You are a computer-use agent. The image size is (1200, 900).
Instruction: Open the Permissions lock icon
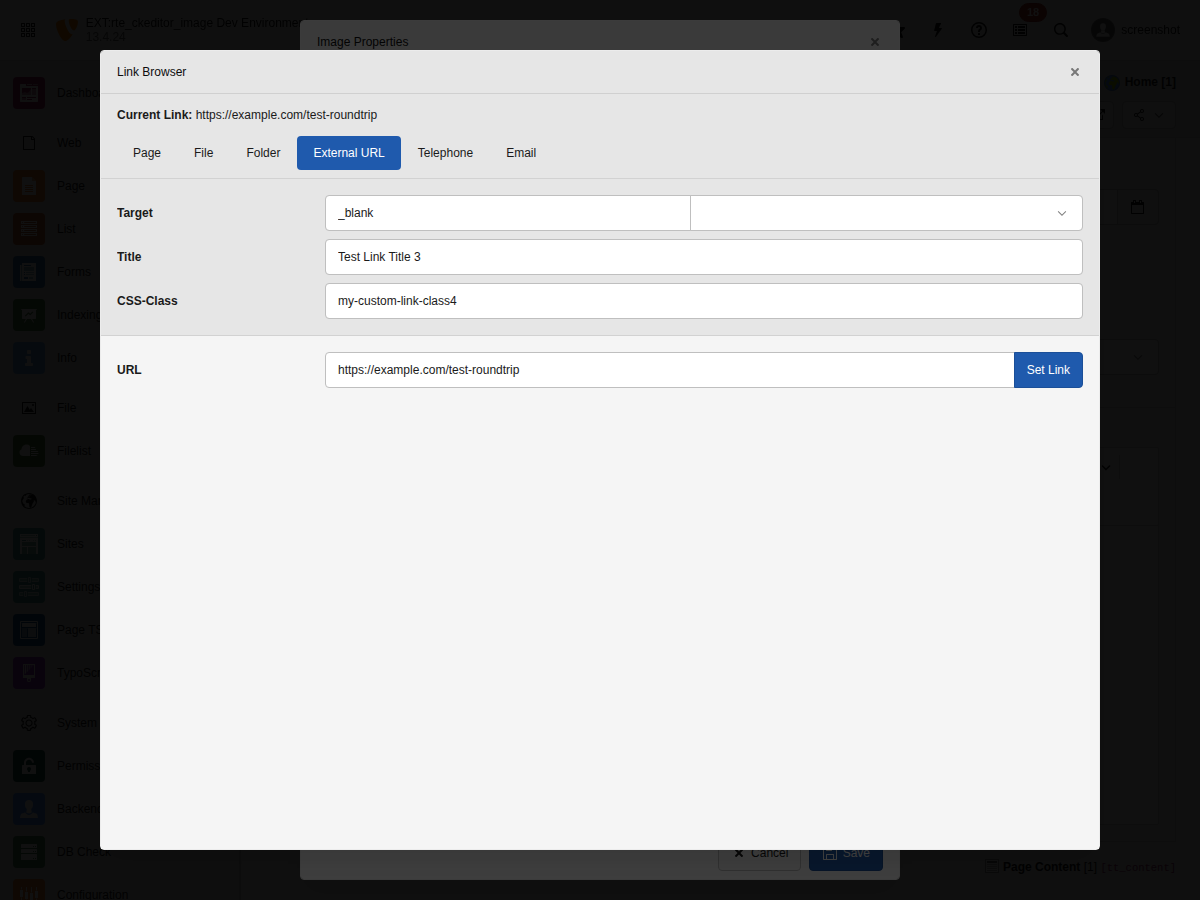tap(29, 765)
